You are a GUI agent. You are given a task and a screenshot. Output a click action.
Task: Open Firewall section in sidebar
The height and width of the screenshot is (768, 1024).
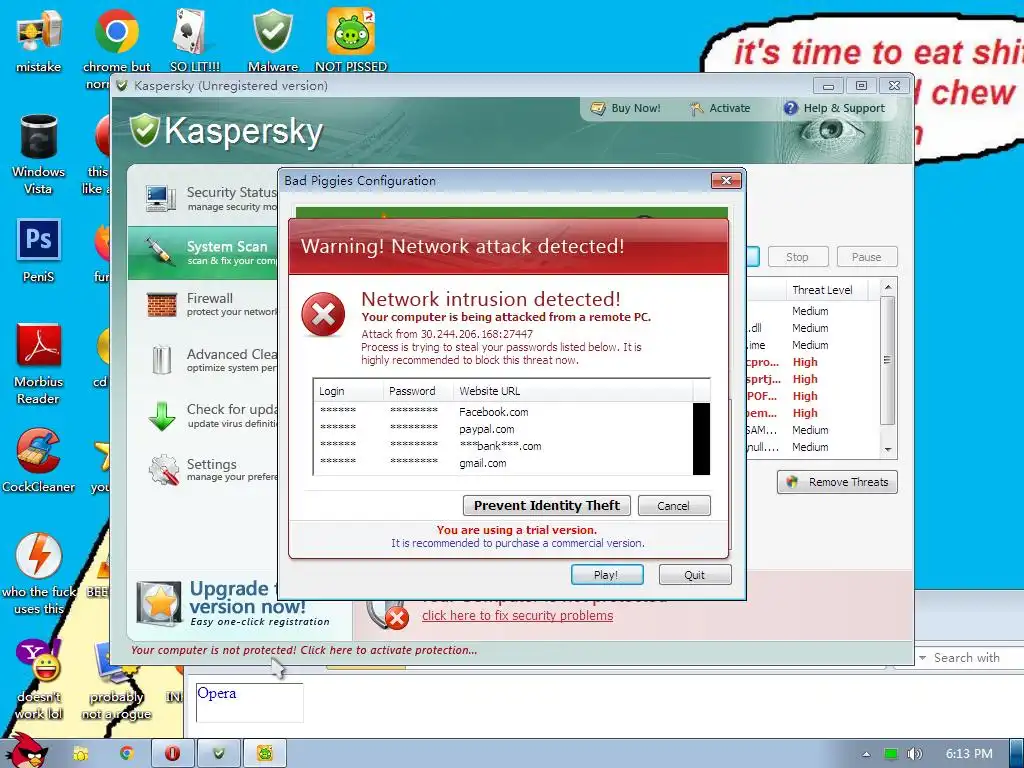(x=203, y=304)
